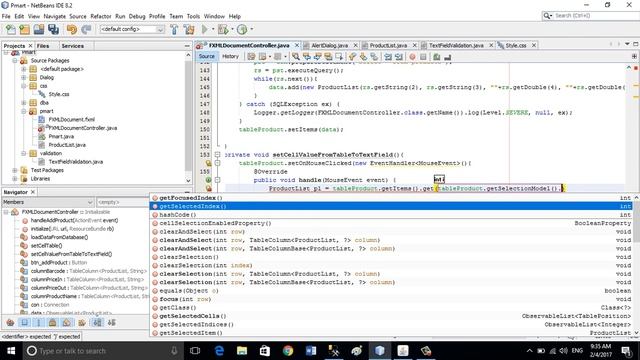Open Run Project dropdown arrow
The image size is (640, 360).
[x=213, y=29]
